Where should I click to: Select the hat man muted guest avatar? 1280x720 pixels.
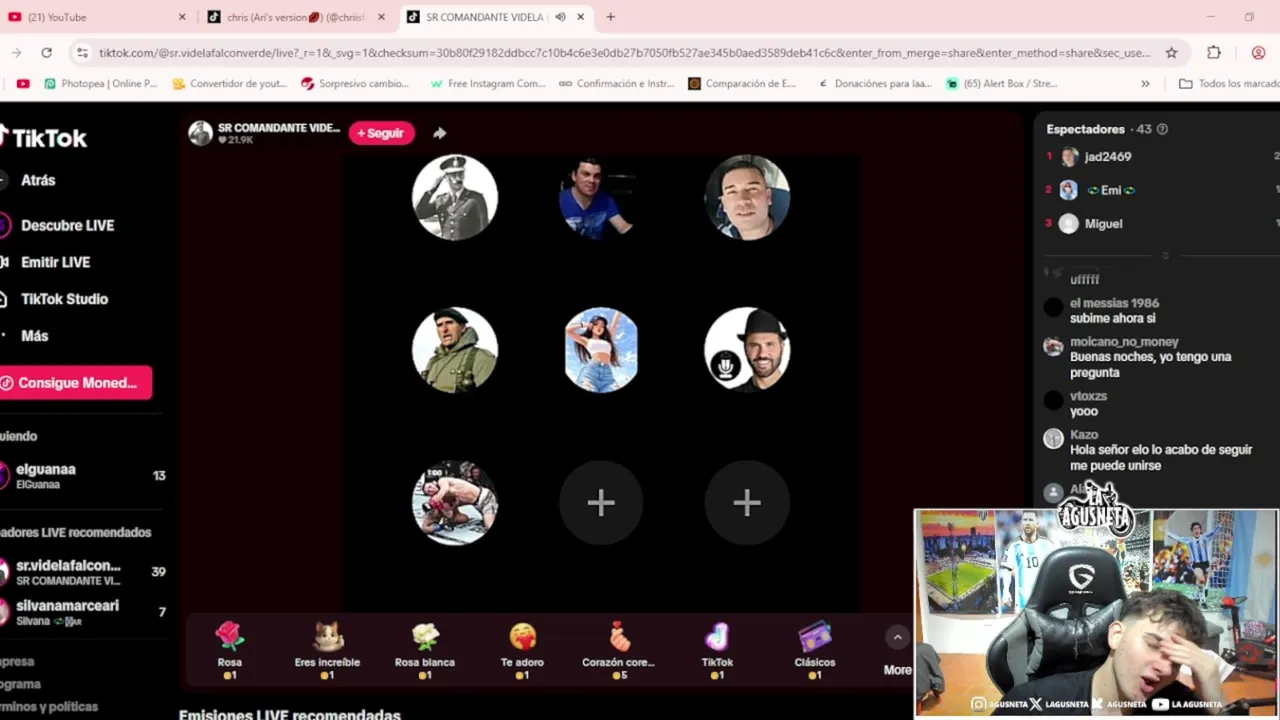click(x=747, y=349)
